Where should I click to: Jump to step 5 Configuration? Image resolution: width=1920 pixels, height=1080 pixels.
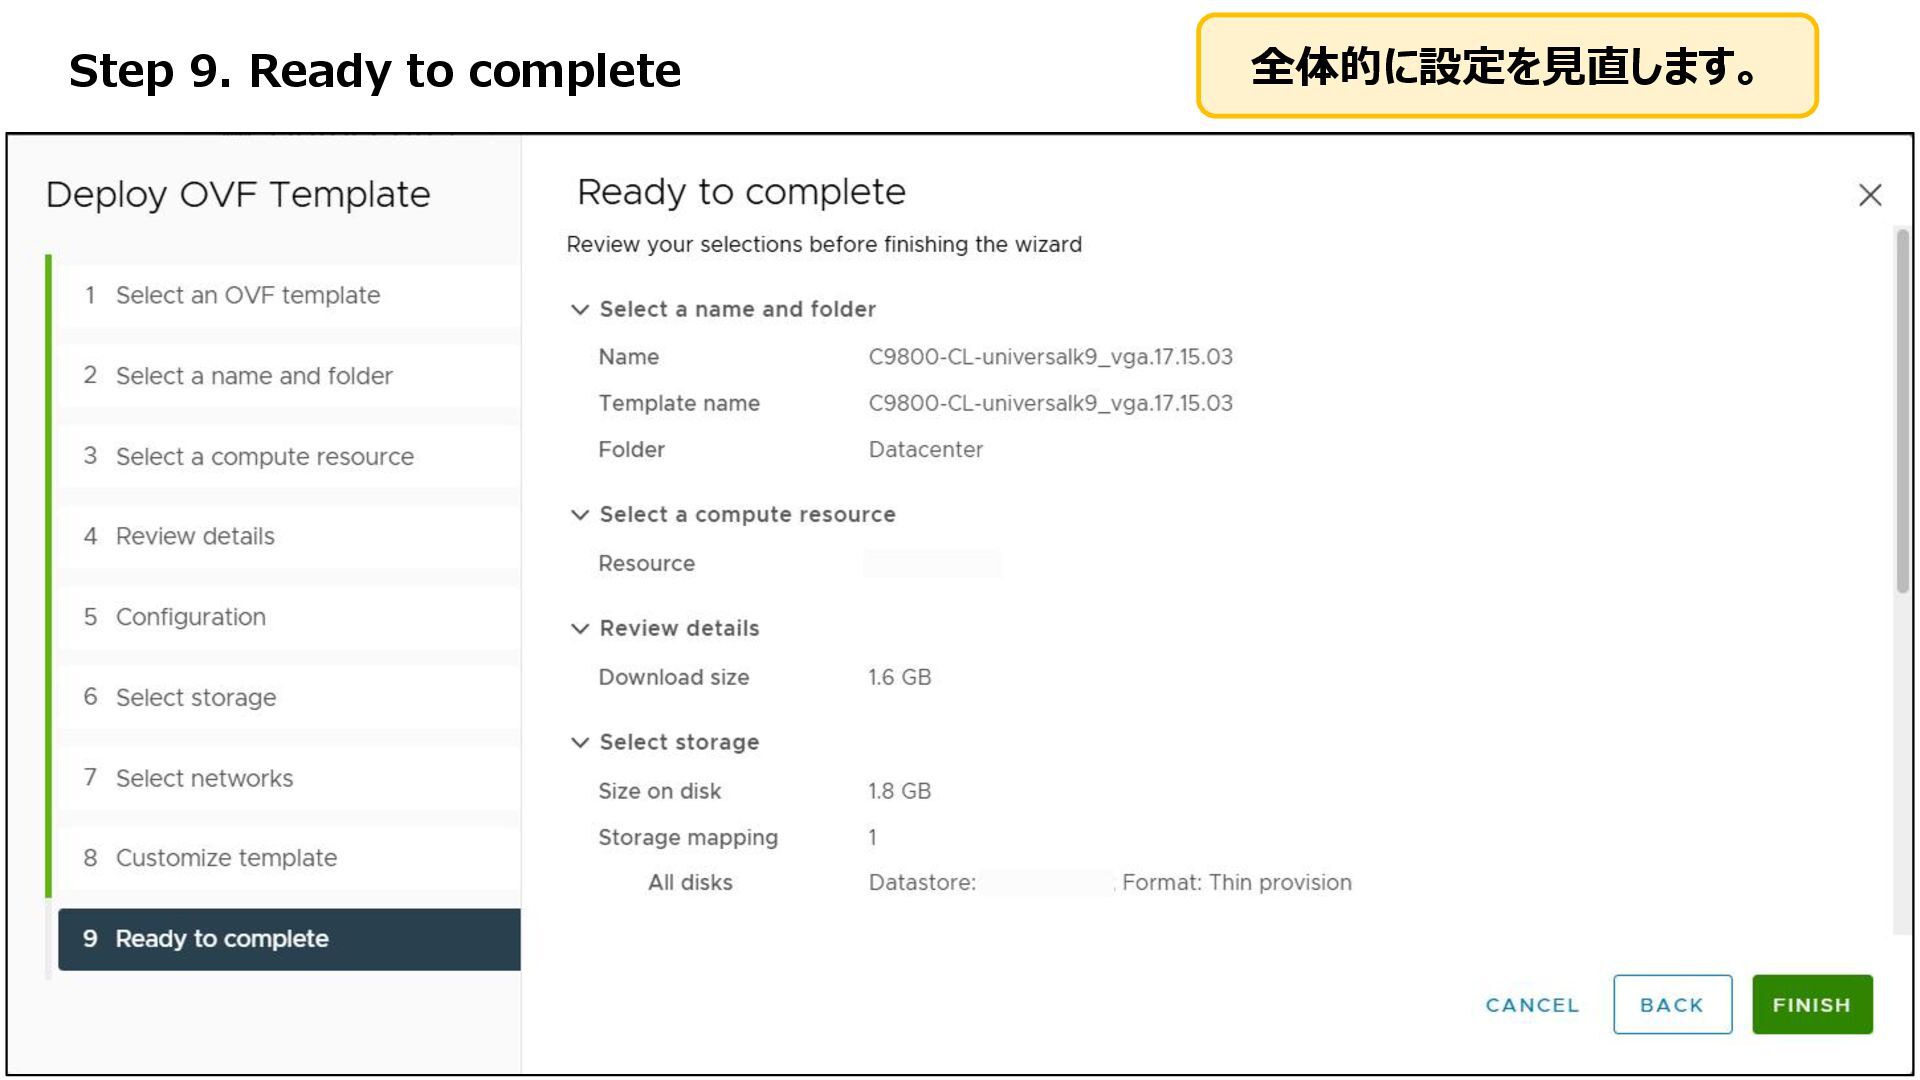pos(190,617)
